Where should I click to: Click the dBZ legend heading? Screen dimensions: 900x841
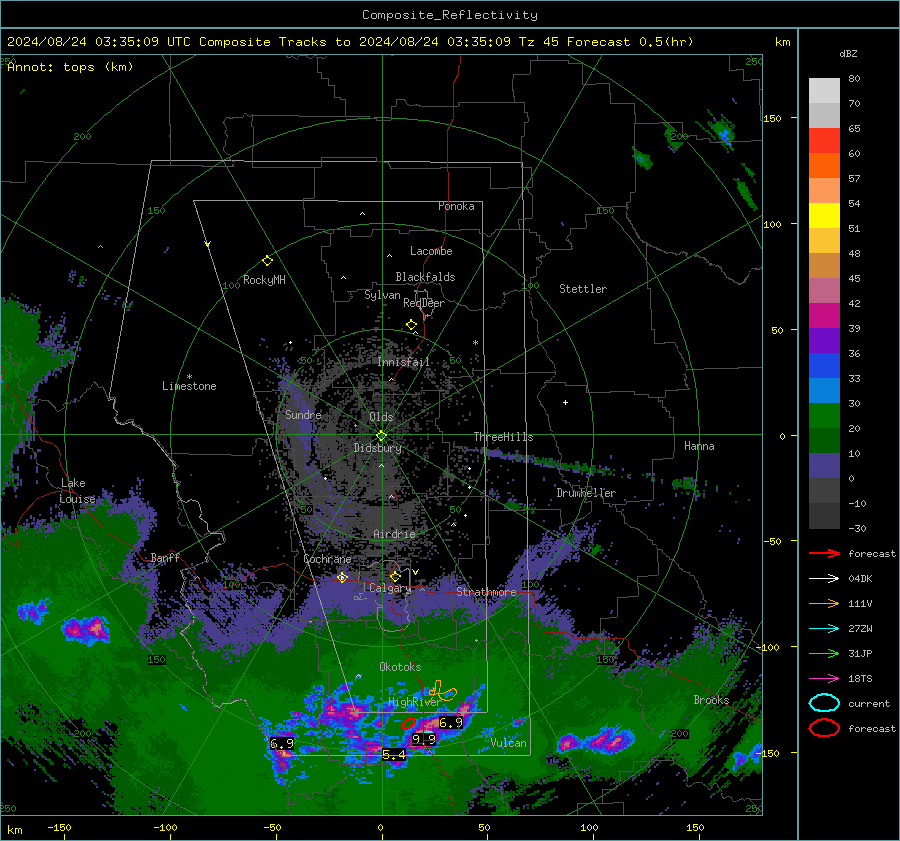pyautogui.click(x=848, y=54)
